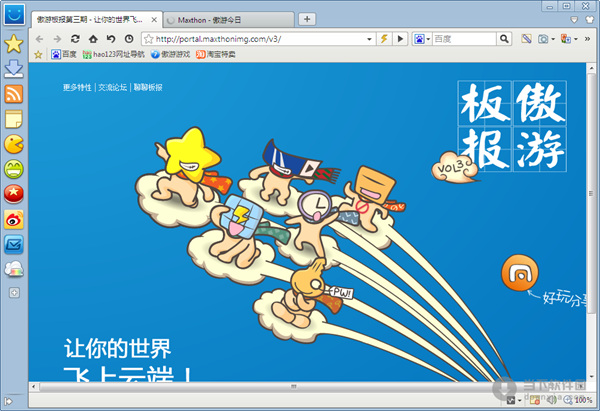Open the favorites bar star menu
The width and height of the screenshot is (600, 411).
[x=38, y=55]
